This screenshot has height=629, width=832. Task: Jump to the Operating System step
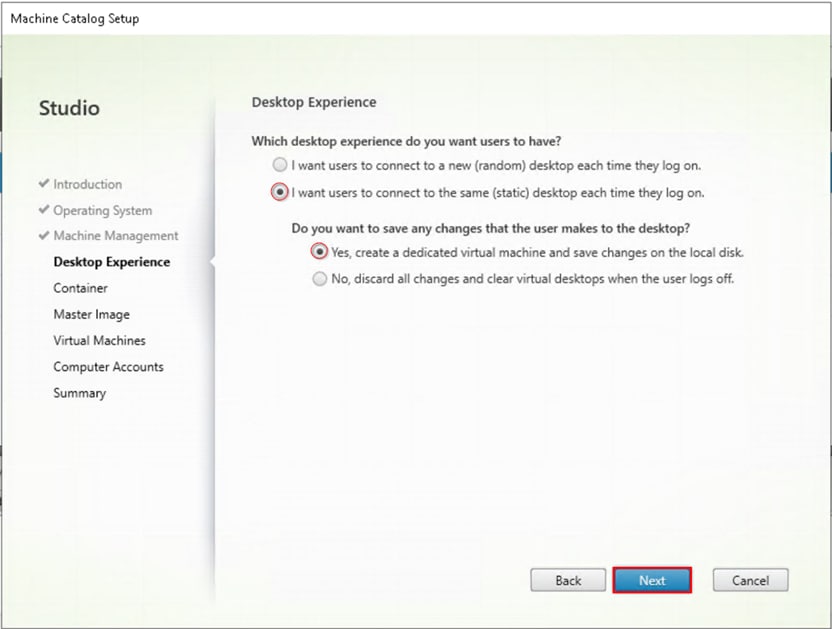(102, 210)
